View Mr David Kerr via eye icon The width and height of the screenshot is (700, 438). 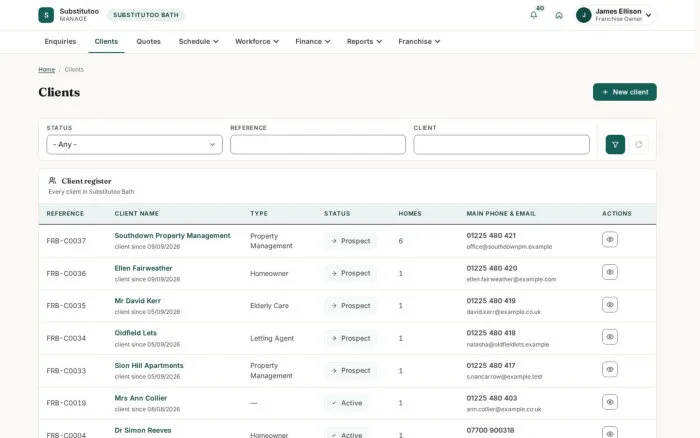[x=610, y=305]
